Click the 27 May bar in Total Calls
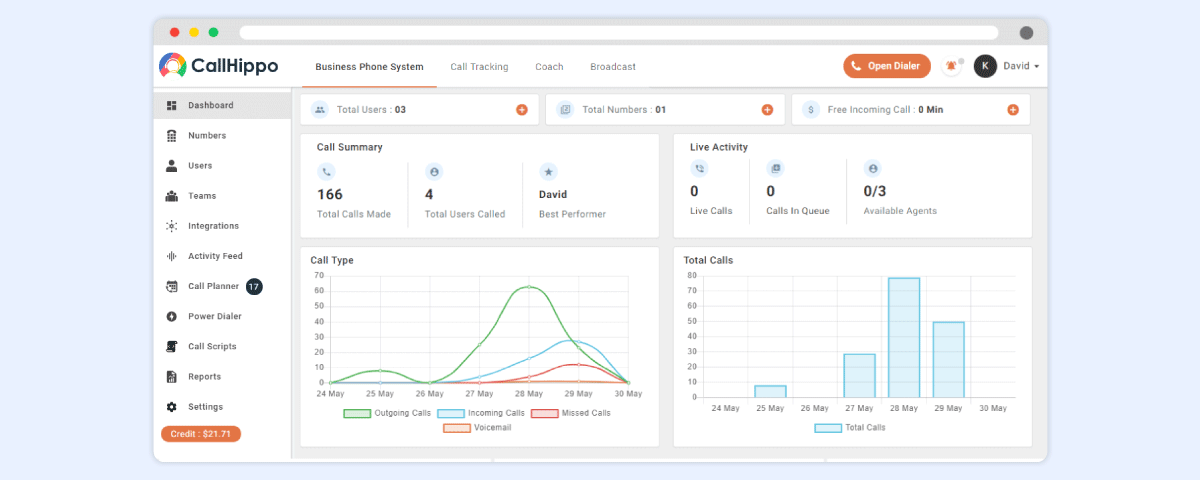The image size is (1200, 480). (859, 375)
